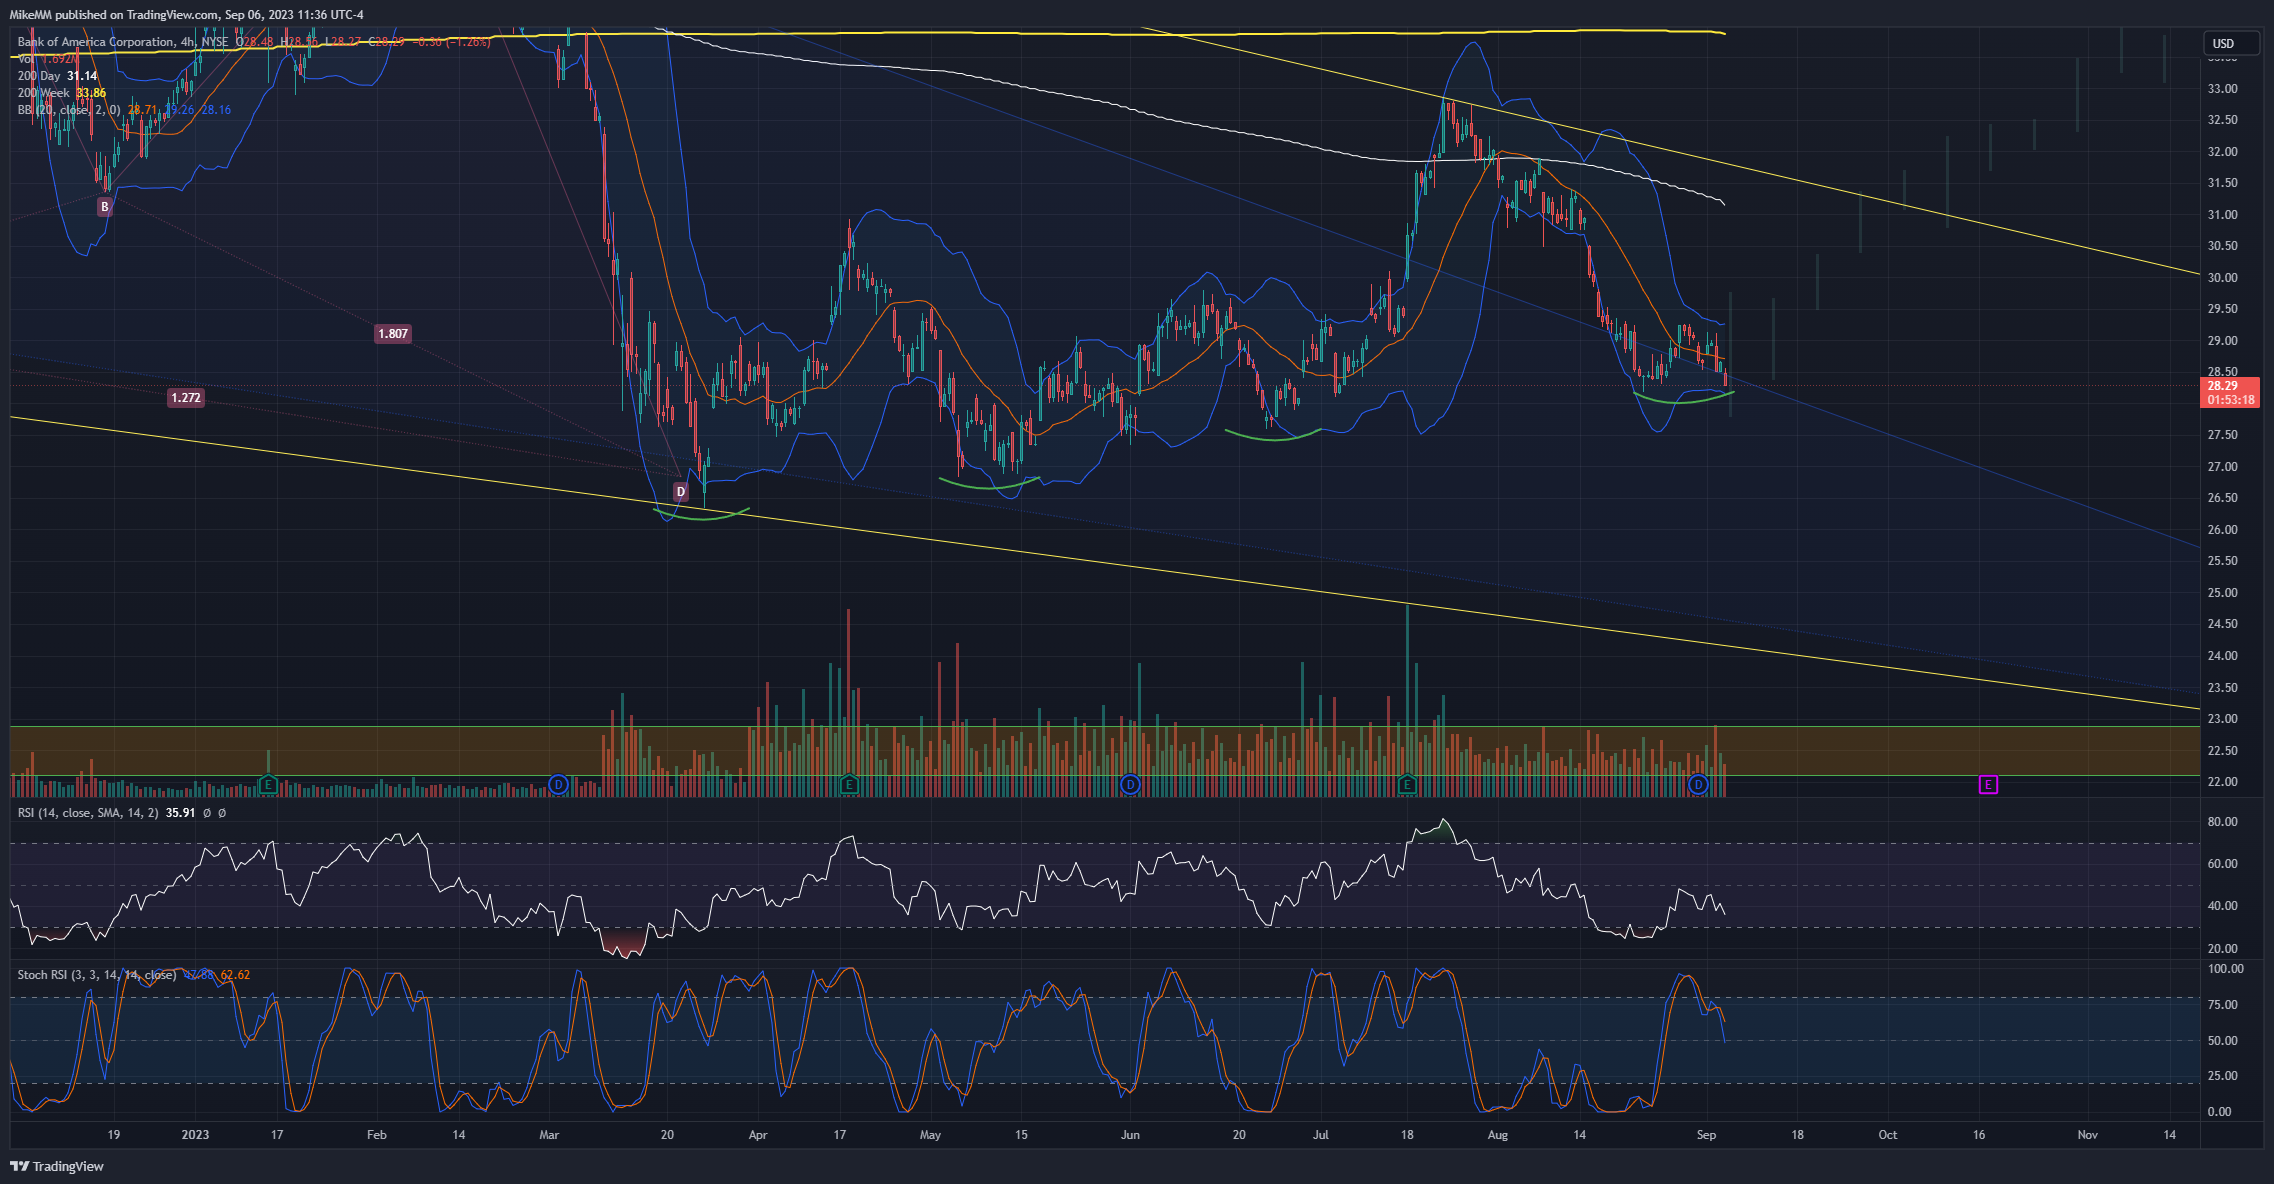Viewport: 2274px width, 1184px height.
Task: Click the 2023 label on time axis
Action: point(195,1135)
